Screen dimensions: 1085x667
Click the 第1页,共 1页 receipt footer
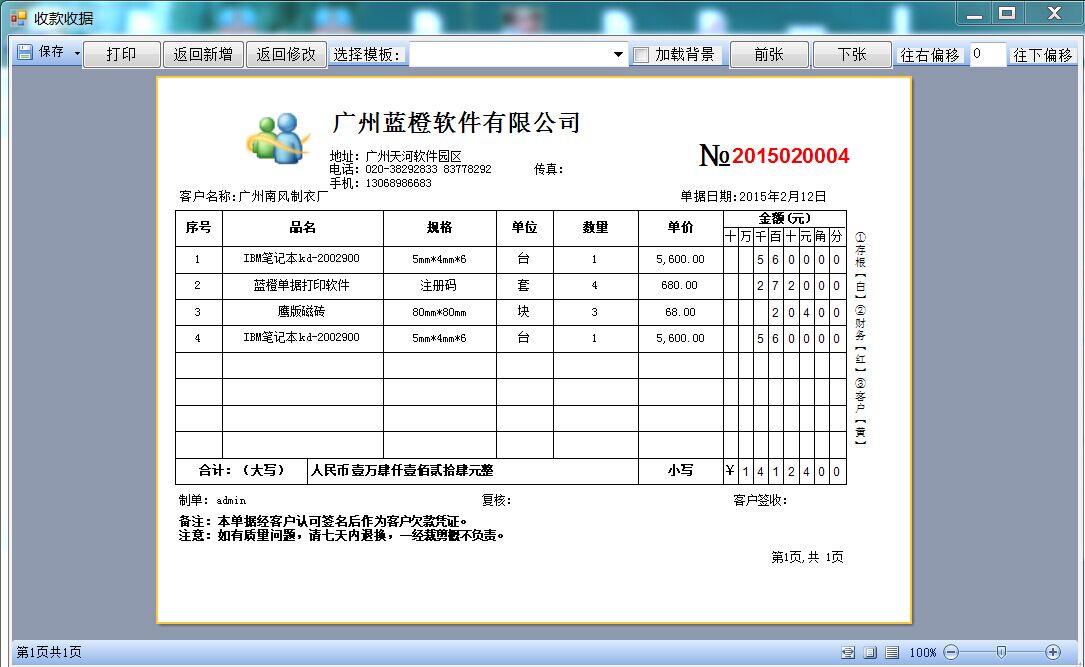click(807, 557)
